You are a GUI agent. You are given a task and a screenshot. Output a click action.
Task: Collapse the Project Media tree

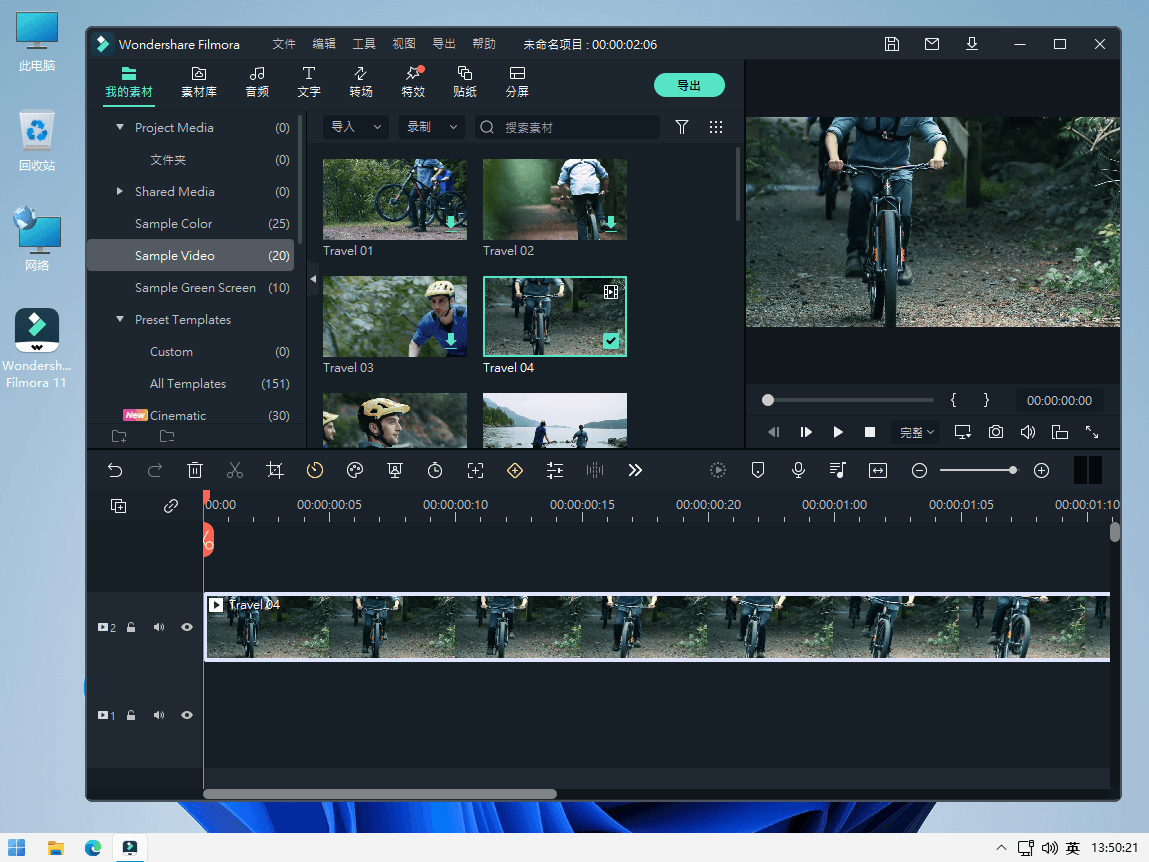pyautogui.click(x=119, y=128)
